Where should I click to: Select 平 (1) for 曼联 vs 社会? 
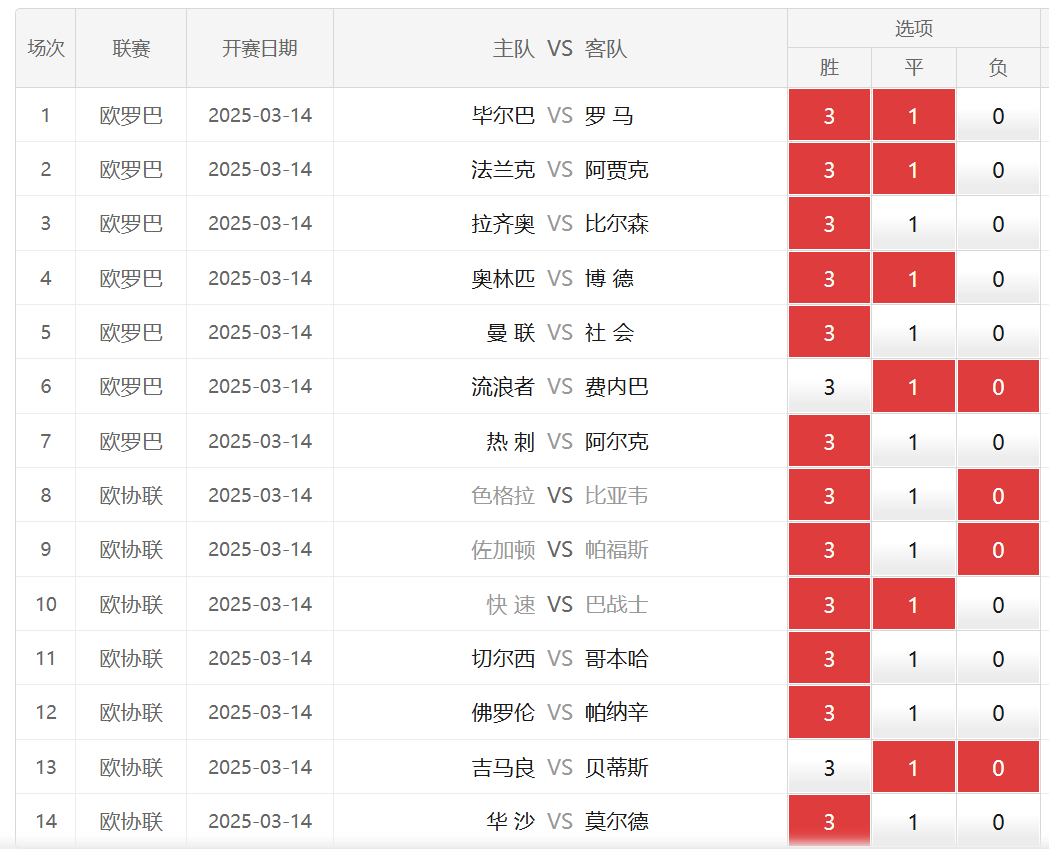913,332
